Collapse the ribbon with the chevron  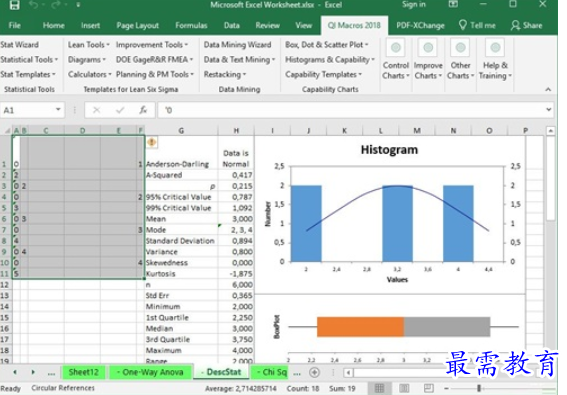click(548, 89)
